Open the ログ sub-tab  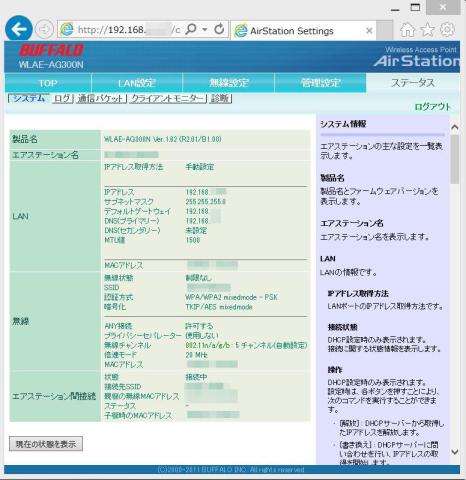tap(63, 98)
